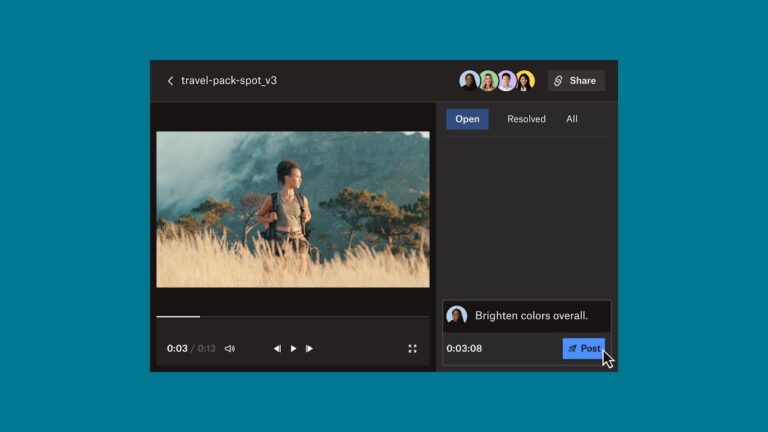Click the 0:03:08 comment timestamp
768x432 pixels.
click(x=464, y=348)
